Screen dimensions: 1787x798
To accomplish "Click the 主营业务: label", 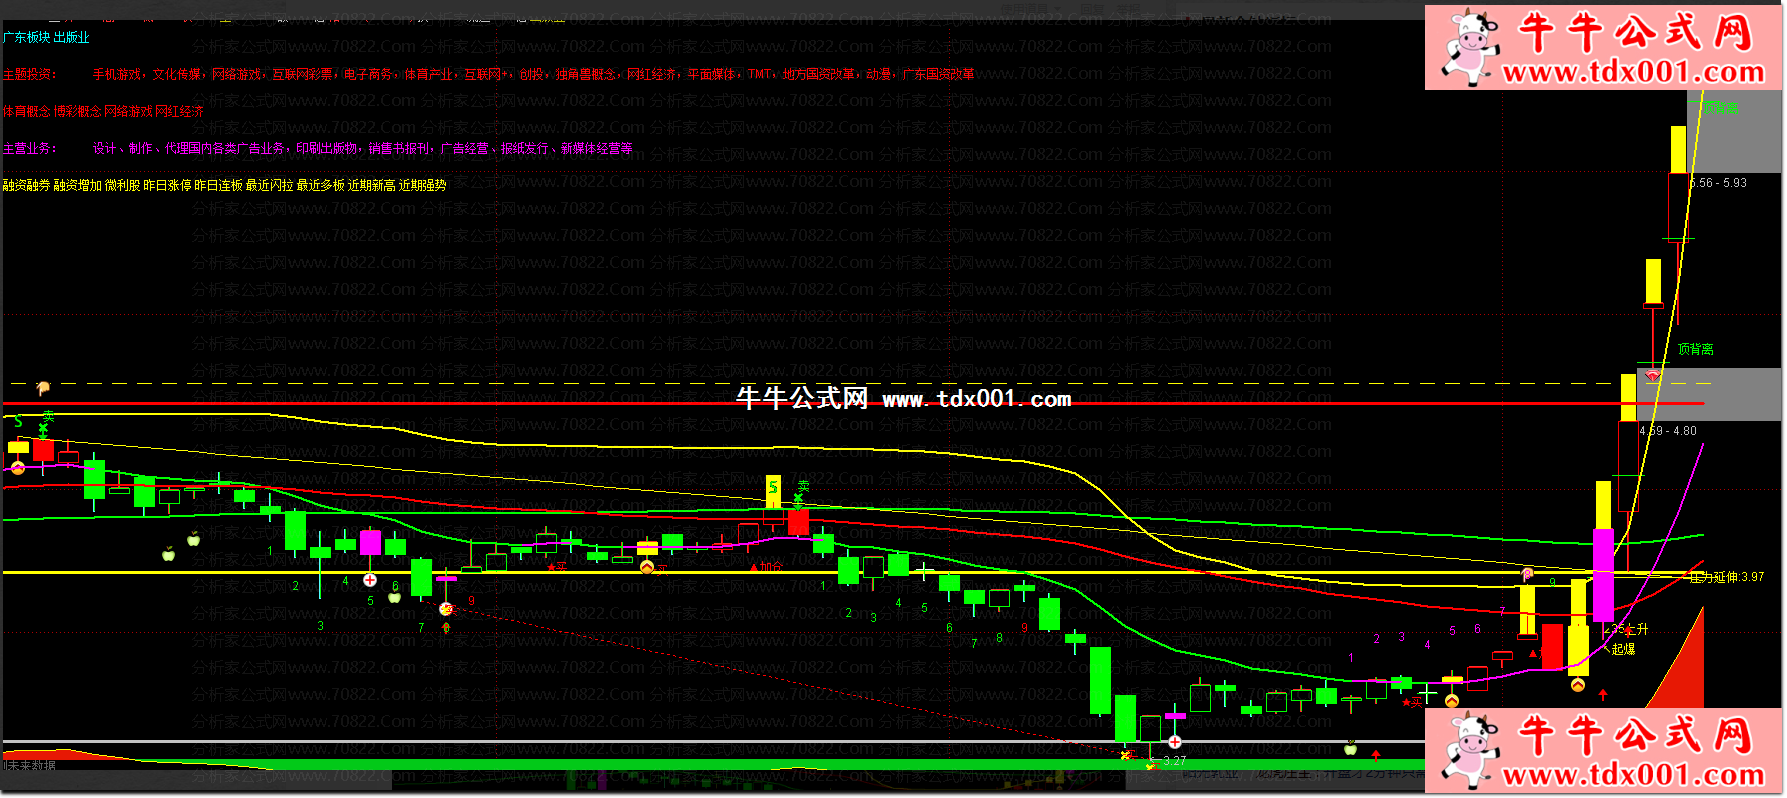I will click(x=30, y=149).
